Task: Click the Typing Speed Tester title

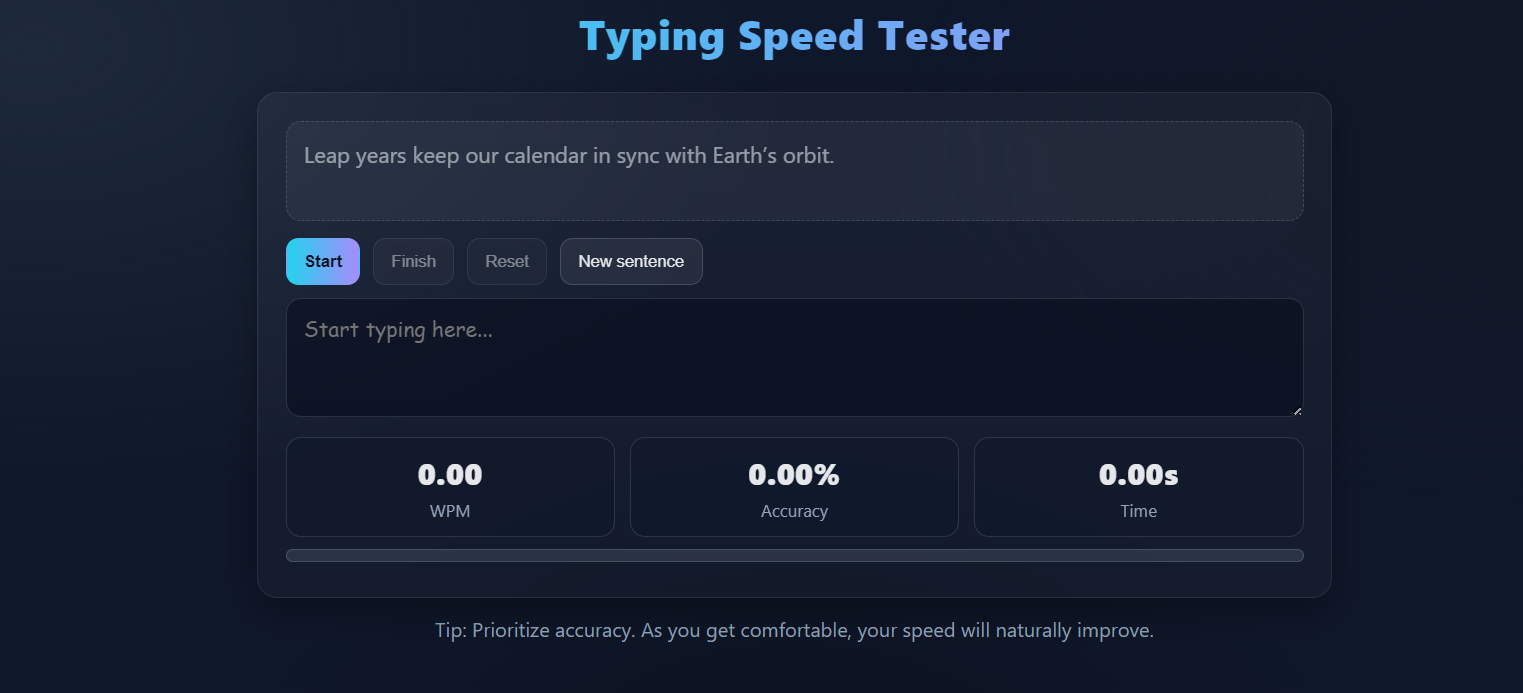Action: 794,35
